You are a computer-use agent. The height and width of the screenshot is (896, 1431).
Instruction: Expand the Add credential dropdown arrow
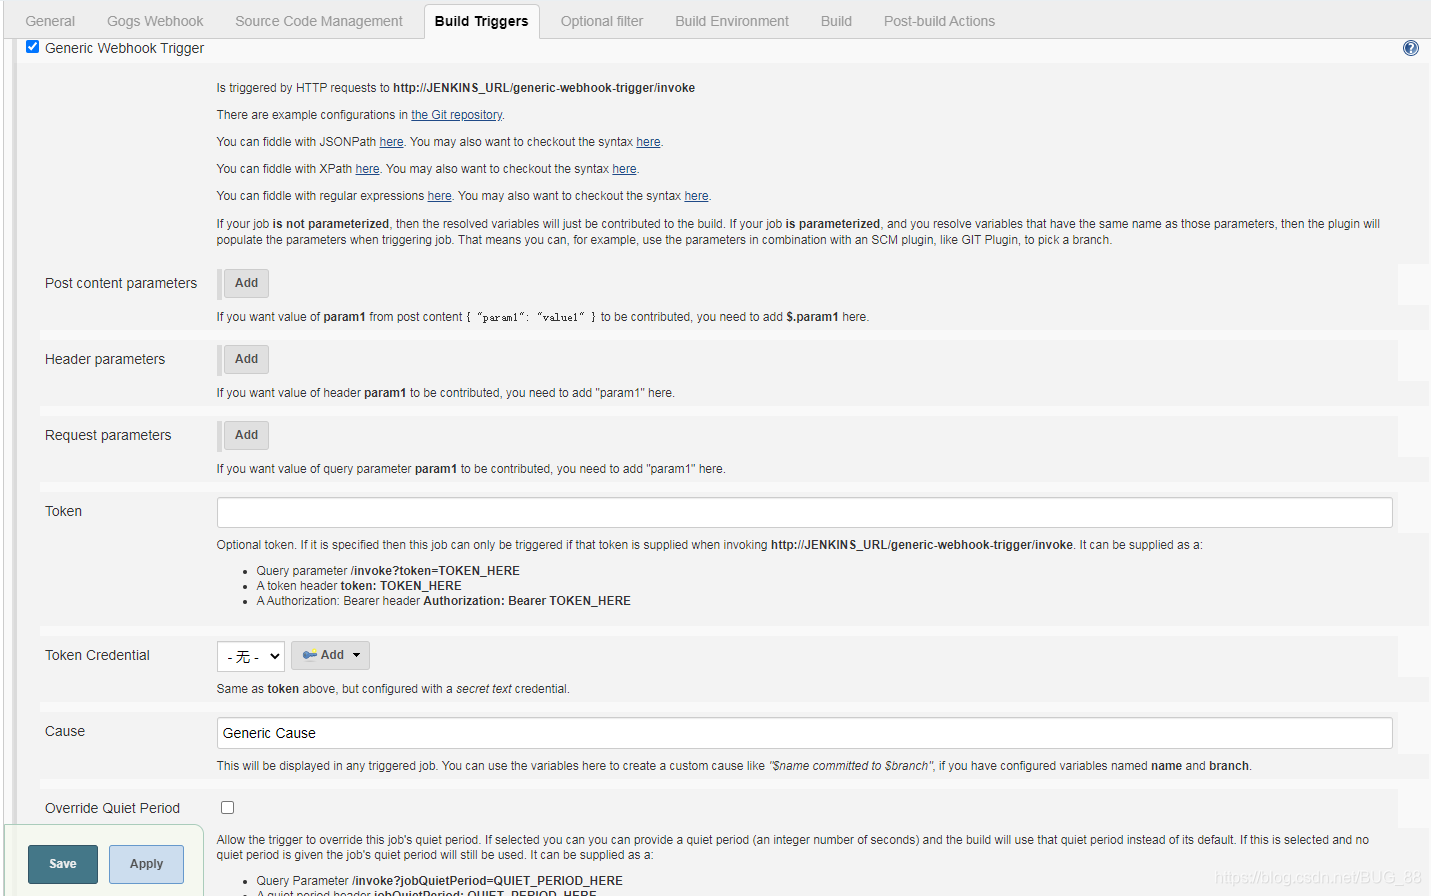355,655
